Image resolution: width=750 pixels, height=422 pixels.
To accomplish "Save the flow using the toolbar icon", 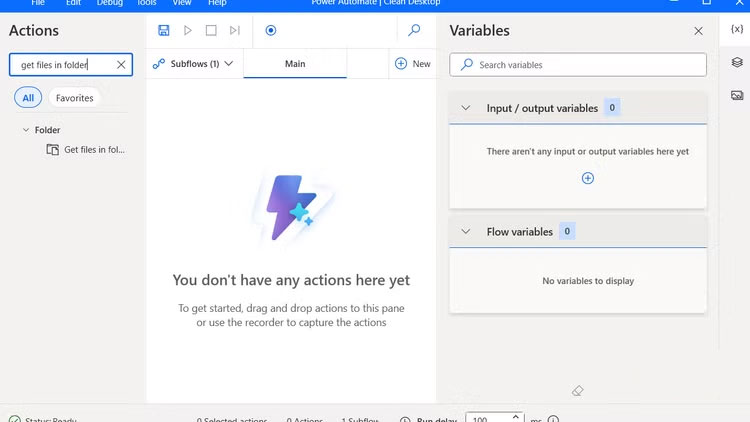I will 164,31.
